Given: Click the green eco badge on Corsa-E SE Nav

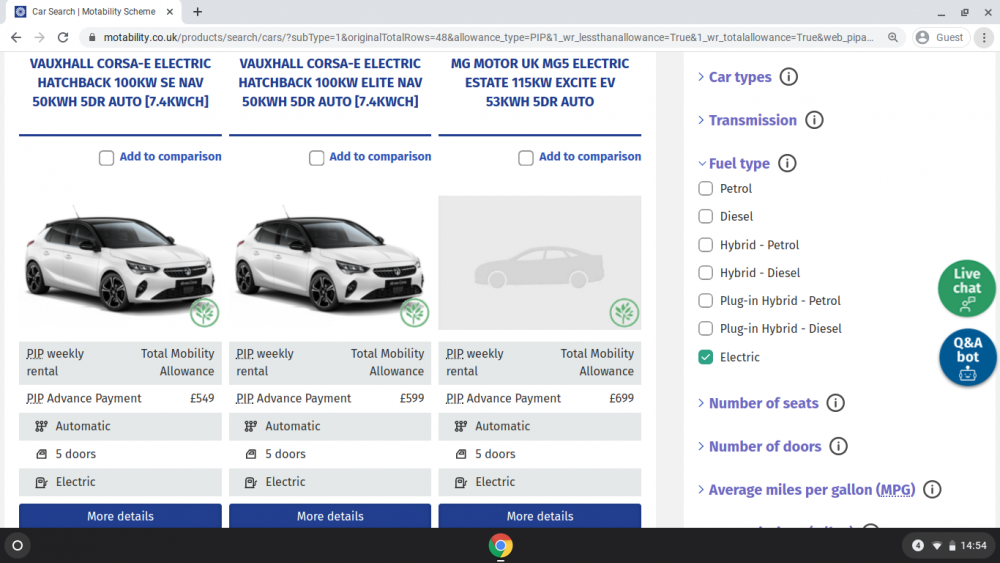Looking at the screenshot, I should click(204, 312).
